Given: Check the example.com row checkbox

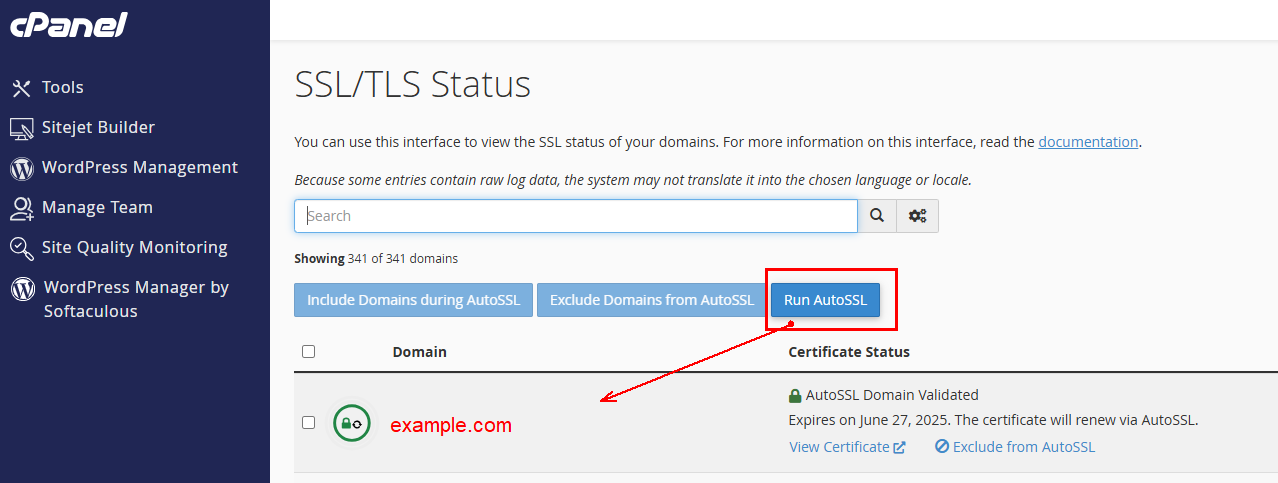Looking at the screenshot, I should tap(309, 423).
